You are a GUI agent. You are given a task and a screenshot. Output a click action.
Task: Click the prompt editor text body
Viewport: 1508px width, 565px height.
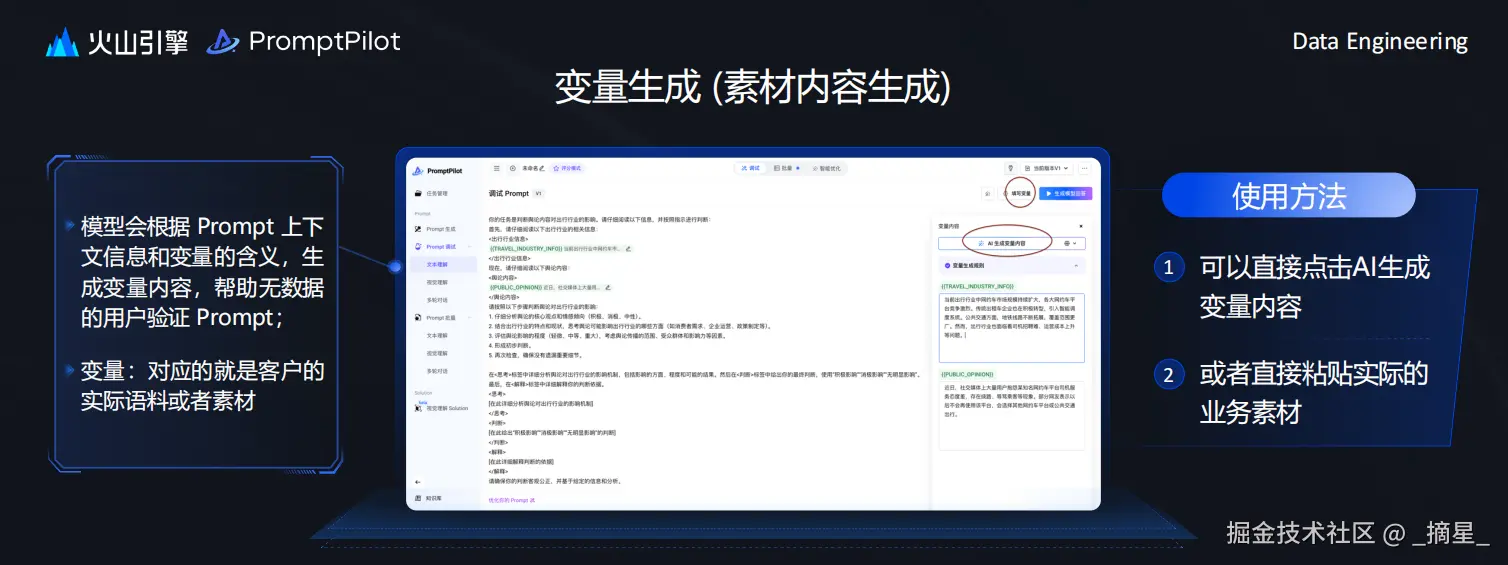pos(705,350)
